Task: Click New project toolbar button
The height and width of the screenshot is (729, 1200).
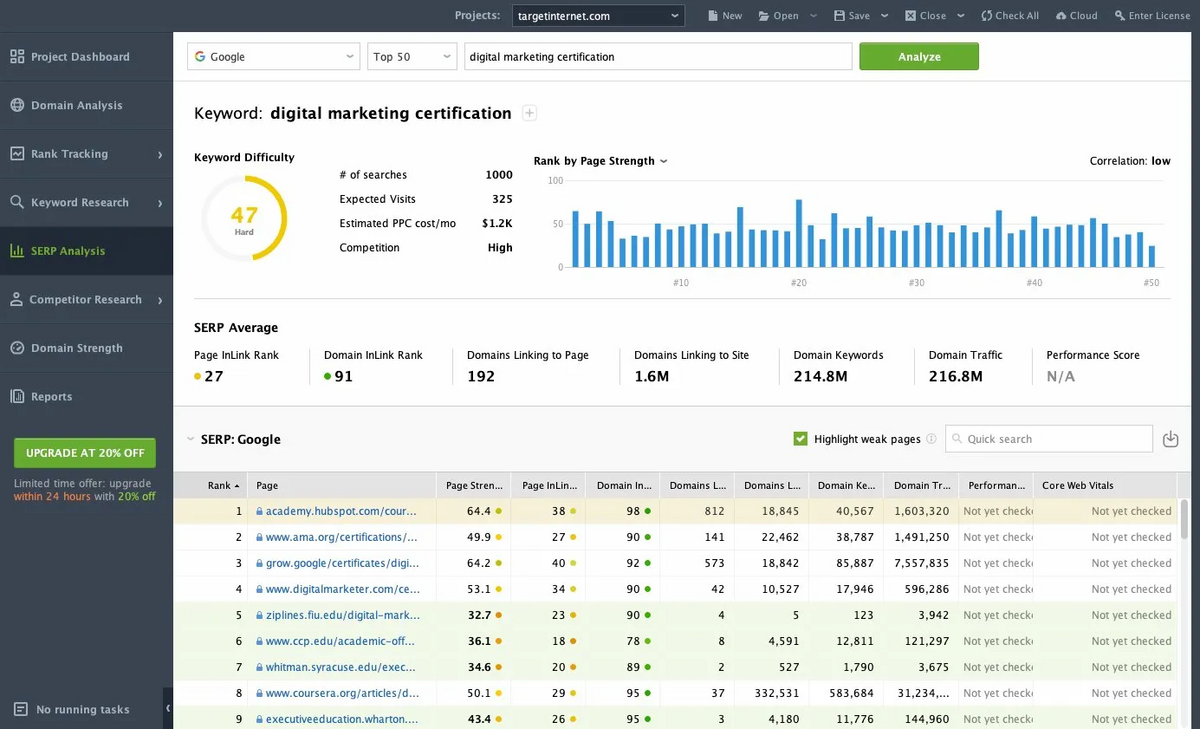Action: (x=725, y=15)
